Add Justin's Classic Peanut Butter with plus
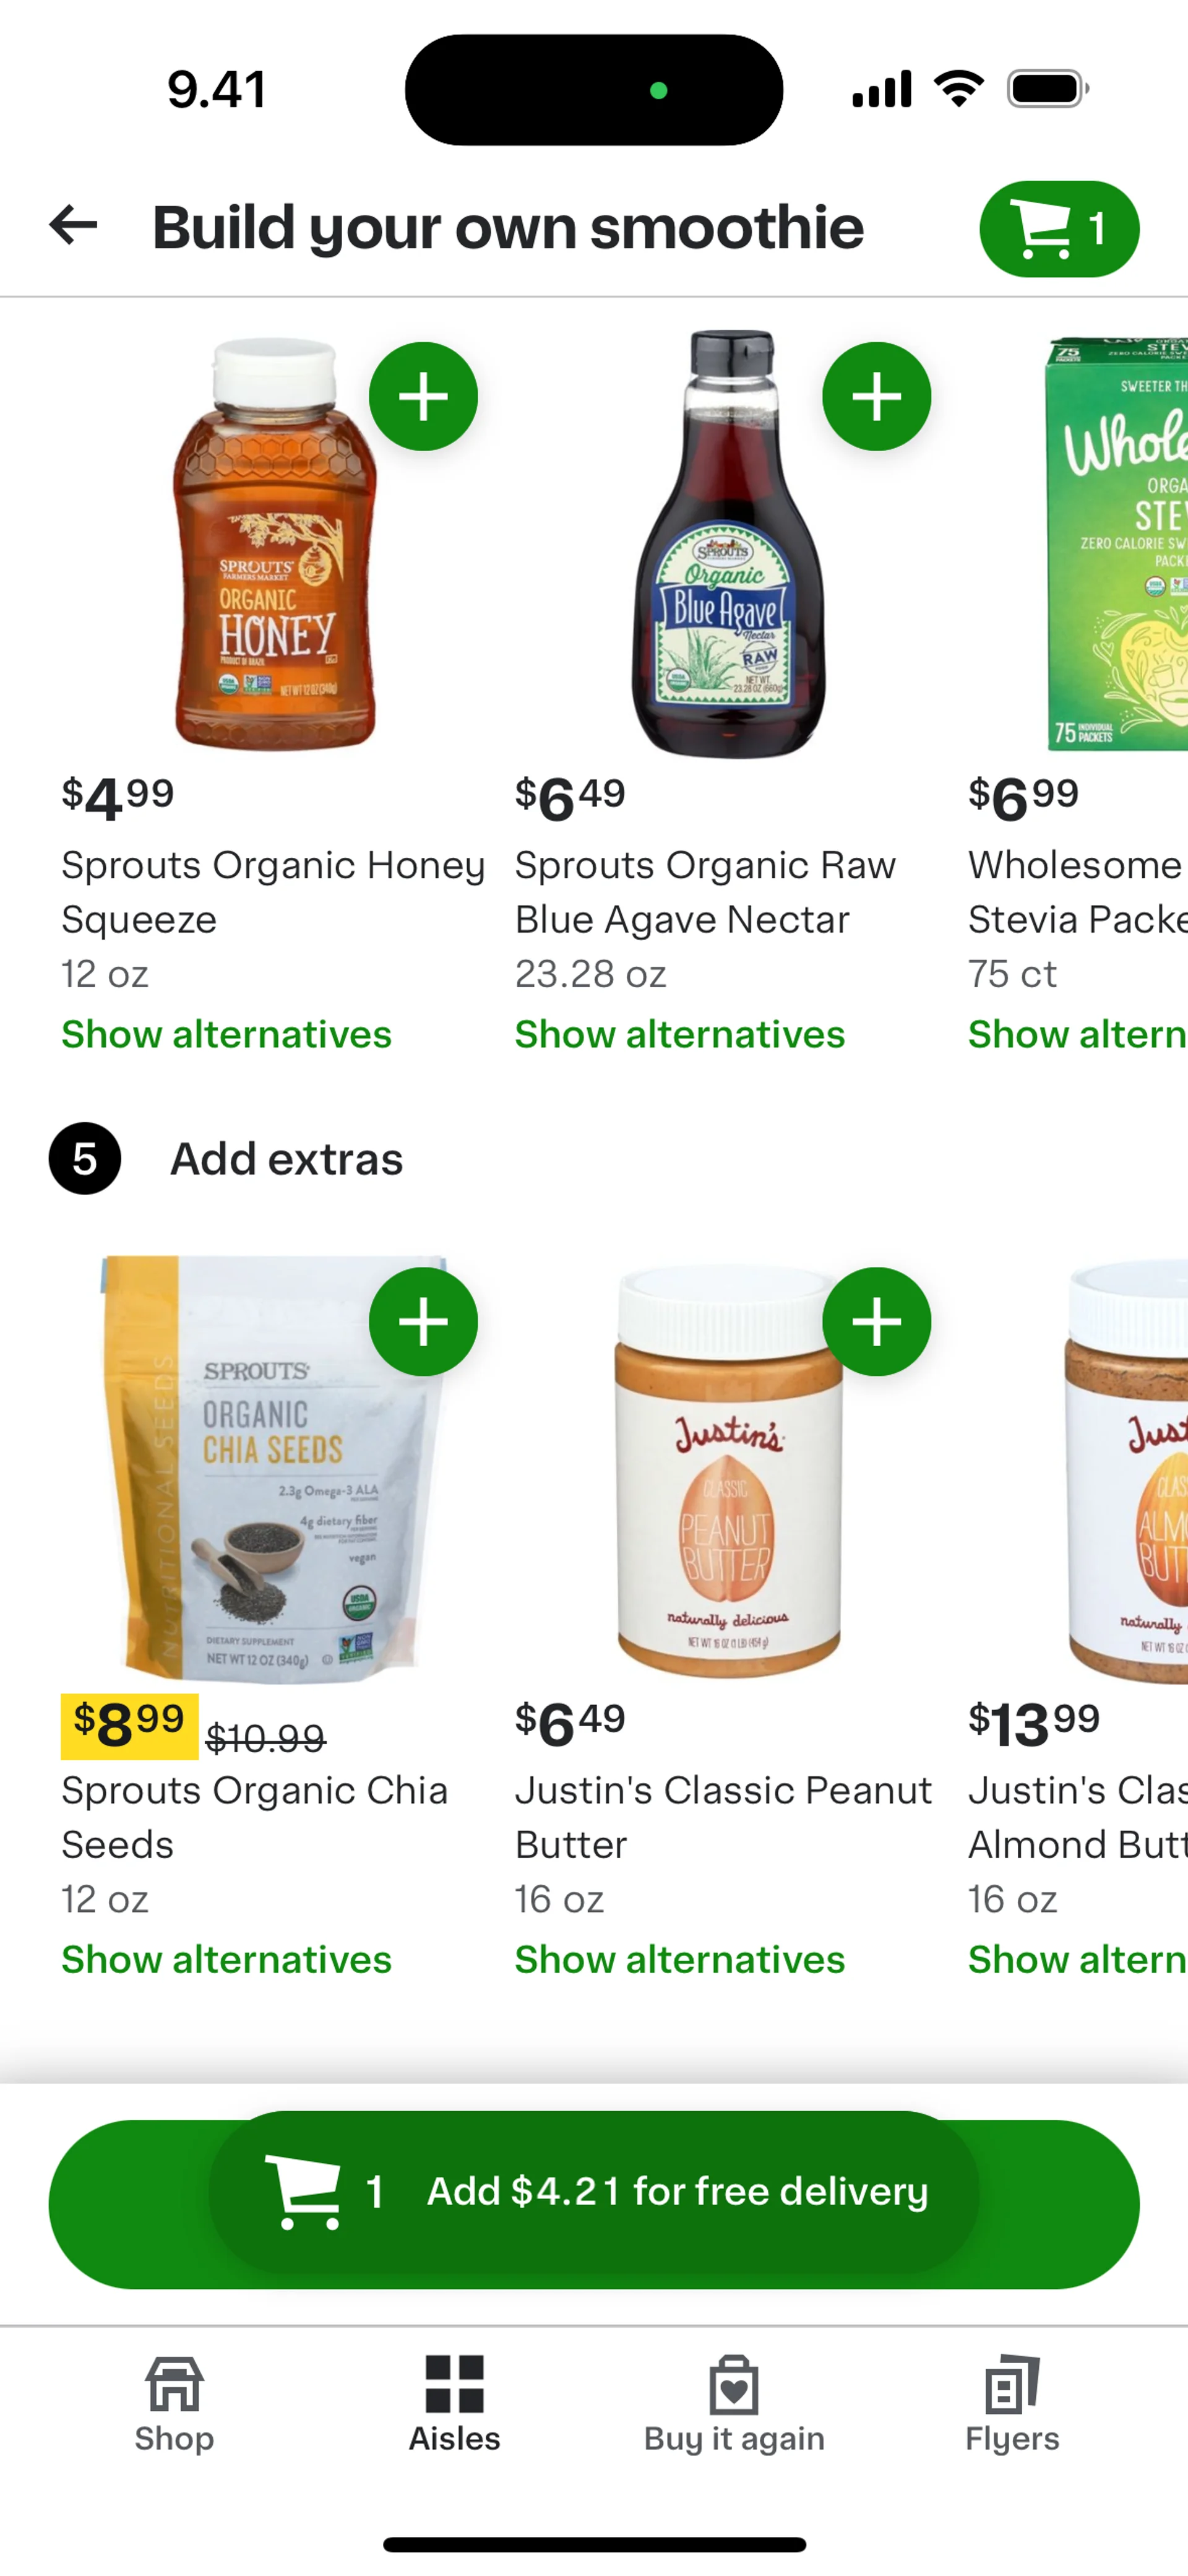 coord(876,1322)
